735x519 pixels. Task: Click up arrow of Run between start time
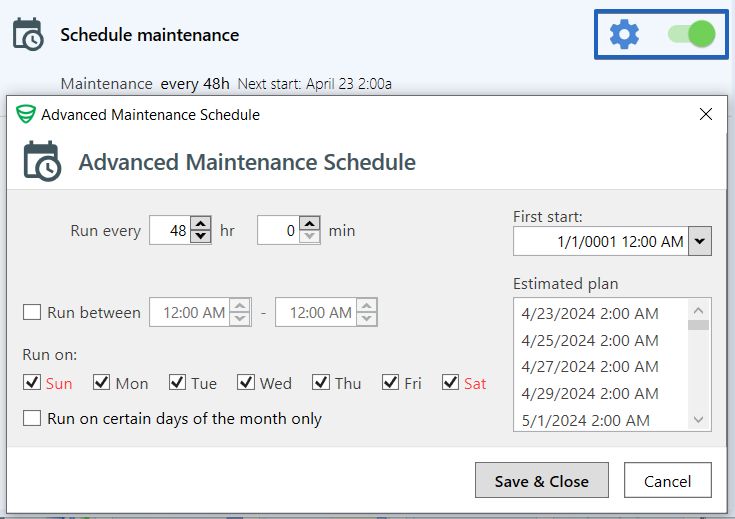(x=240, y=306)
